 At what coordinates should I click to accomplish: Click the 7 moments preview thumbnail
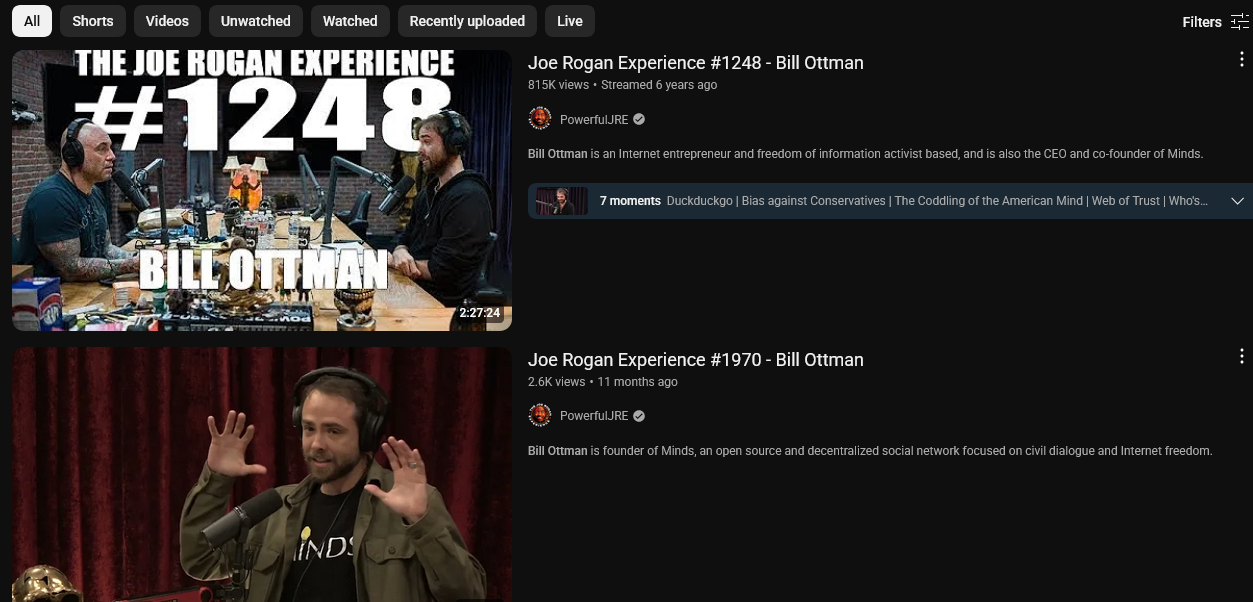coord(562,201)
